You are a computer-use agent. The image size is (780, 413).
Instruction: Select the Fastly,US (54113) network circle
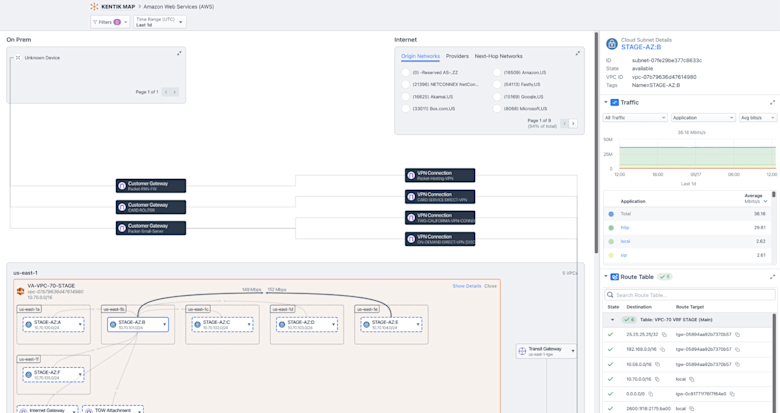tap(496, 85)
